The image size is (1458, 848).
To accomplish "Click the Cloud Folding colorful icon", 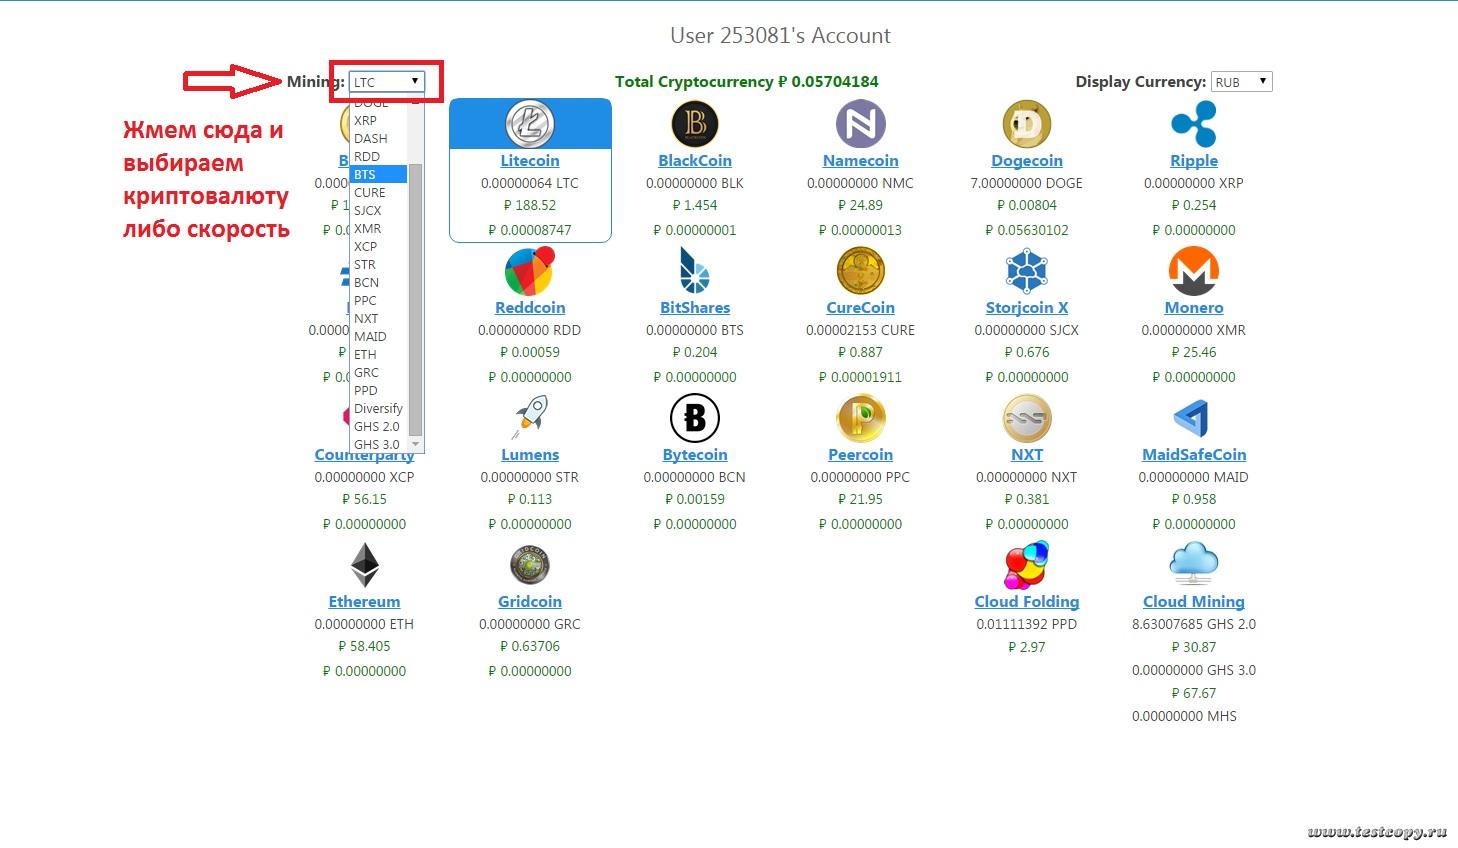I will coord(1026,565).
